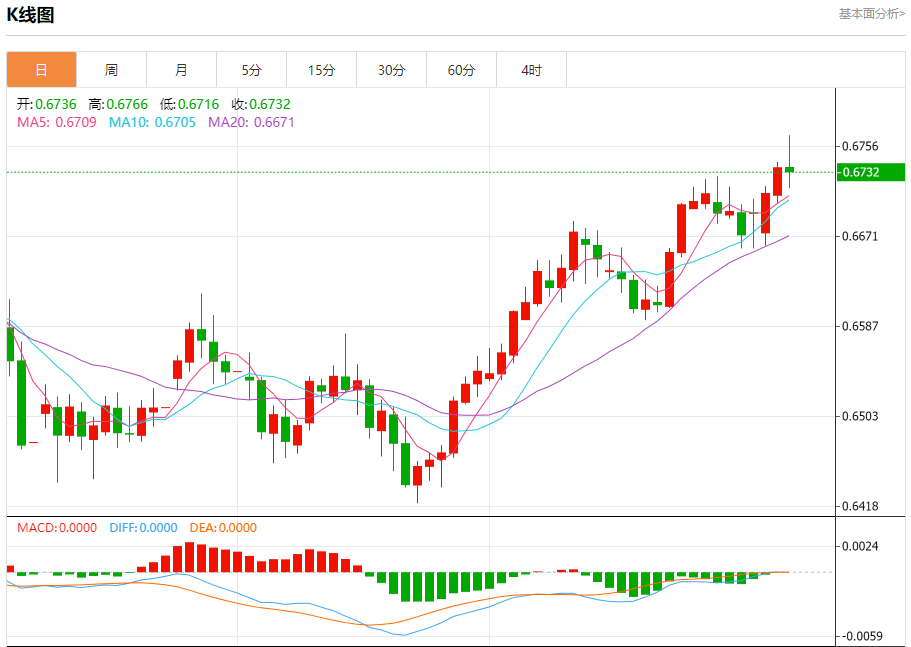Click the MA20 indicator label
911x647 pixels.
click(x=251, y=122)
